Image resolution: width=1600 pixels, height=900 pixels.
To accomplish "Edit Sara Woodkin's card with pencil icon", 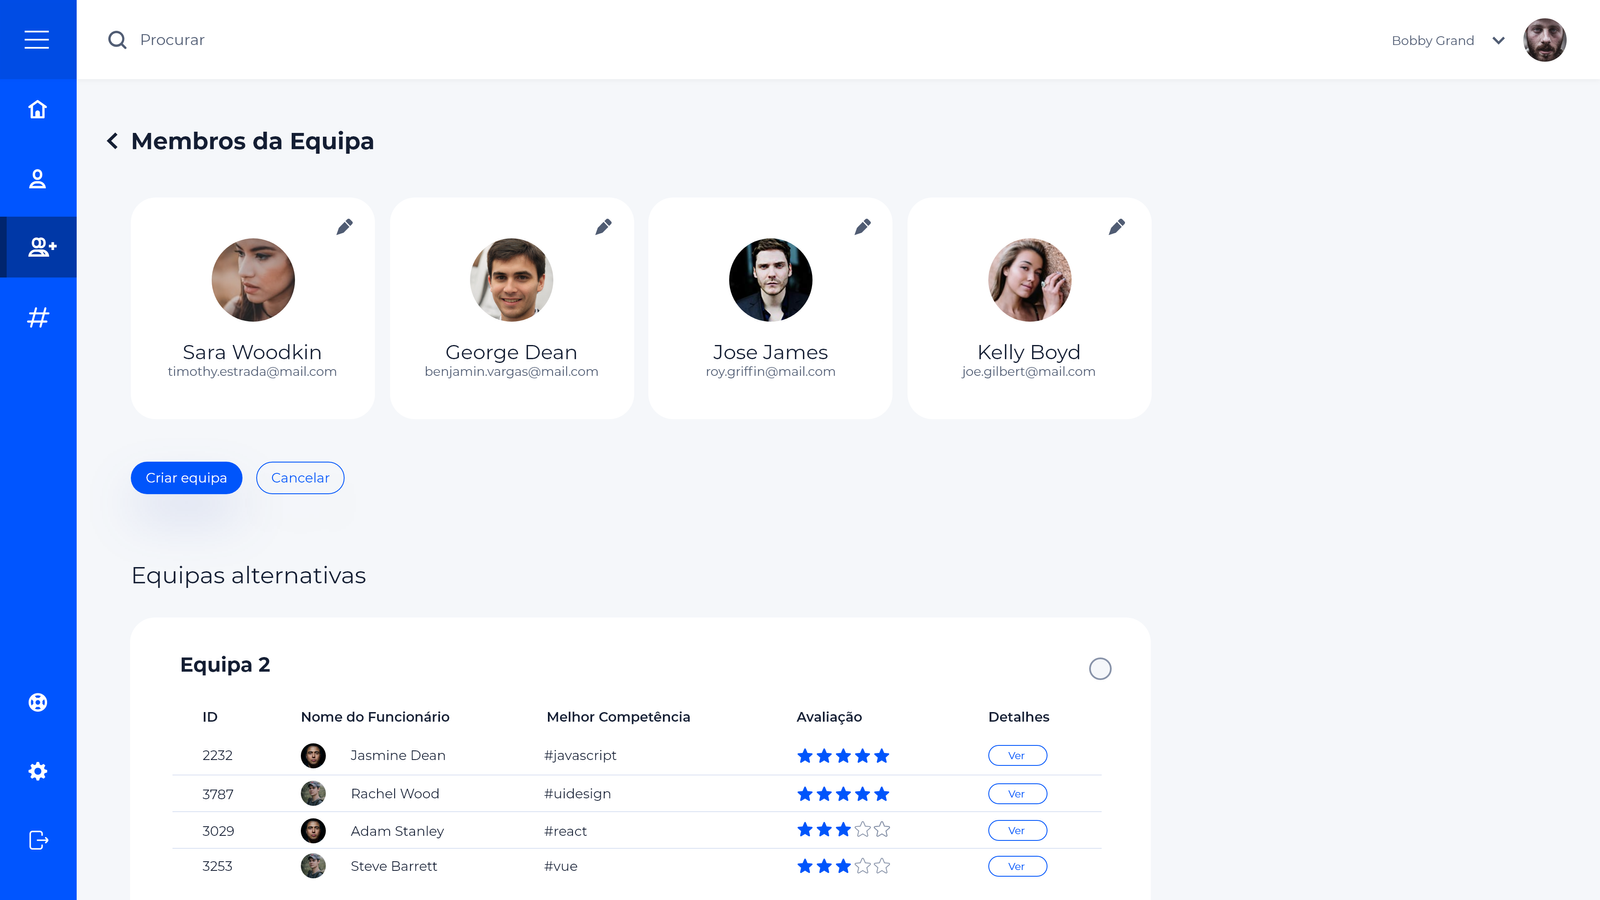I will click(x=344, y=227).
